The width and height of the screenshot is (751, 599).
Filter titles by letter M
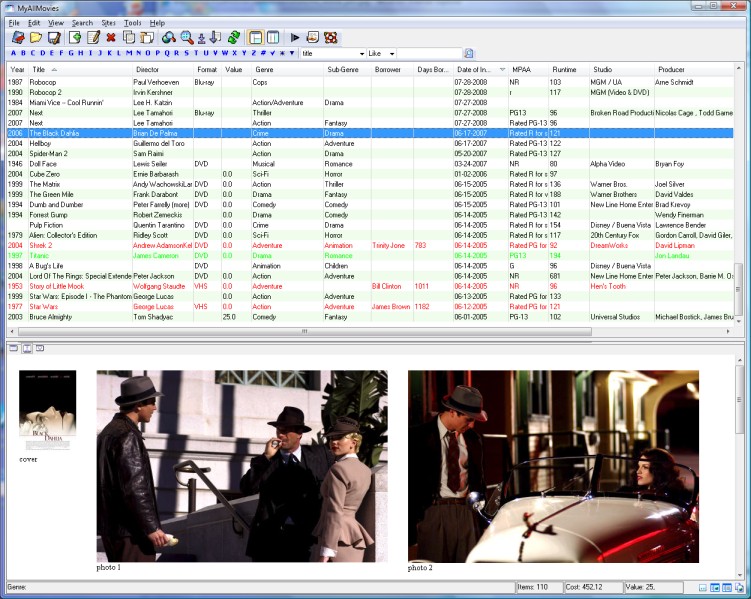[x=128, y=53]
